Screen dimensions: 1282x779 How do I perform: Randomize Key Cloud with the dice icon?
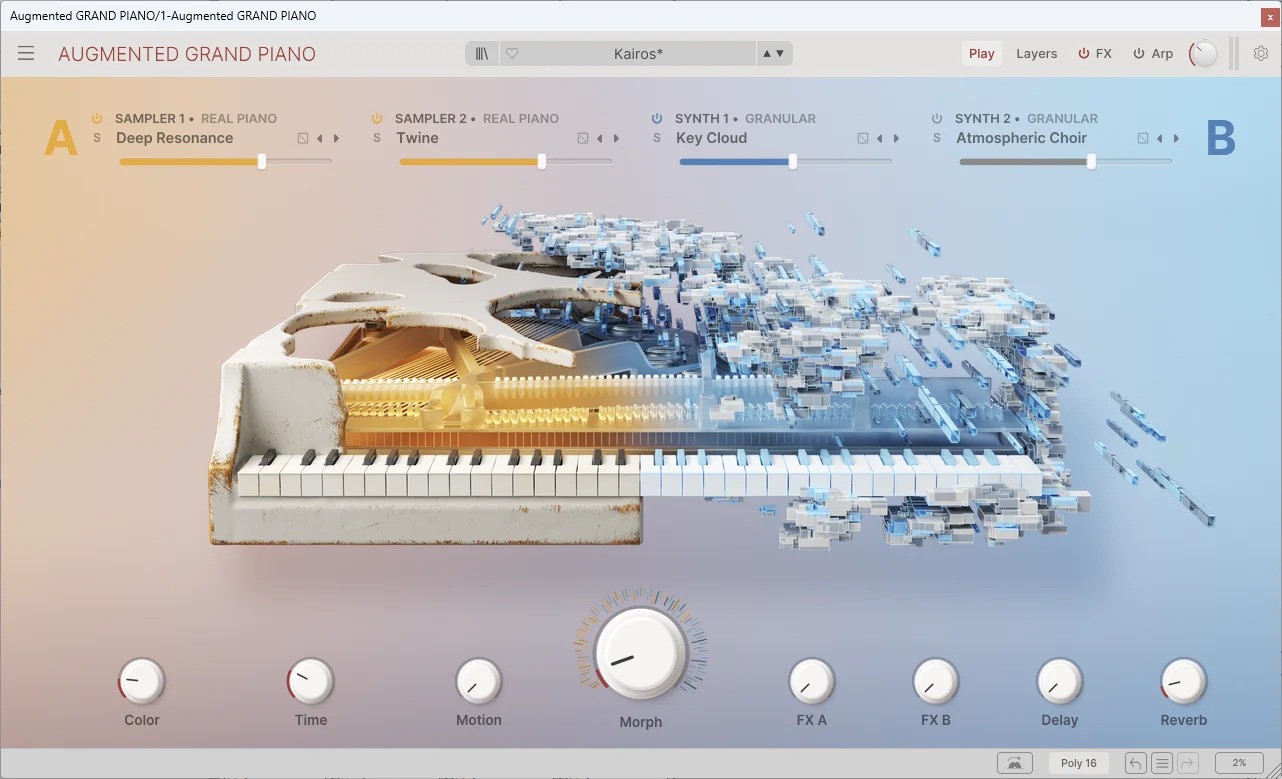[x=863, y=138]
